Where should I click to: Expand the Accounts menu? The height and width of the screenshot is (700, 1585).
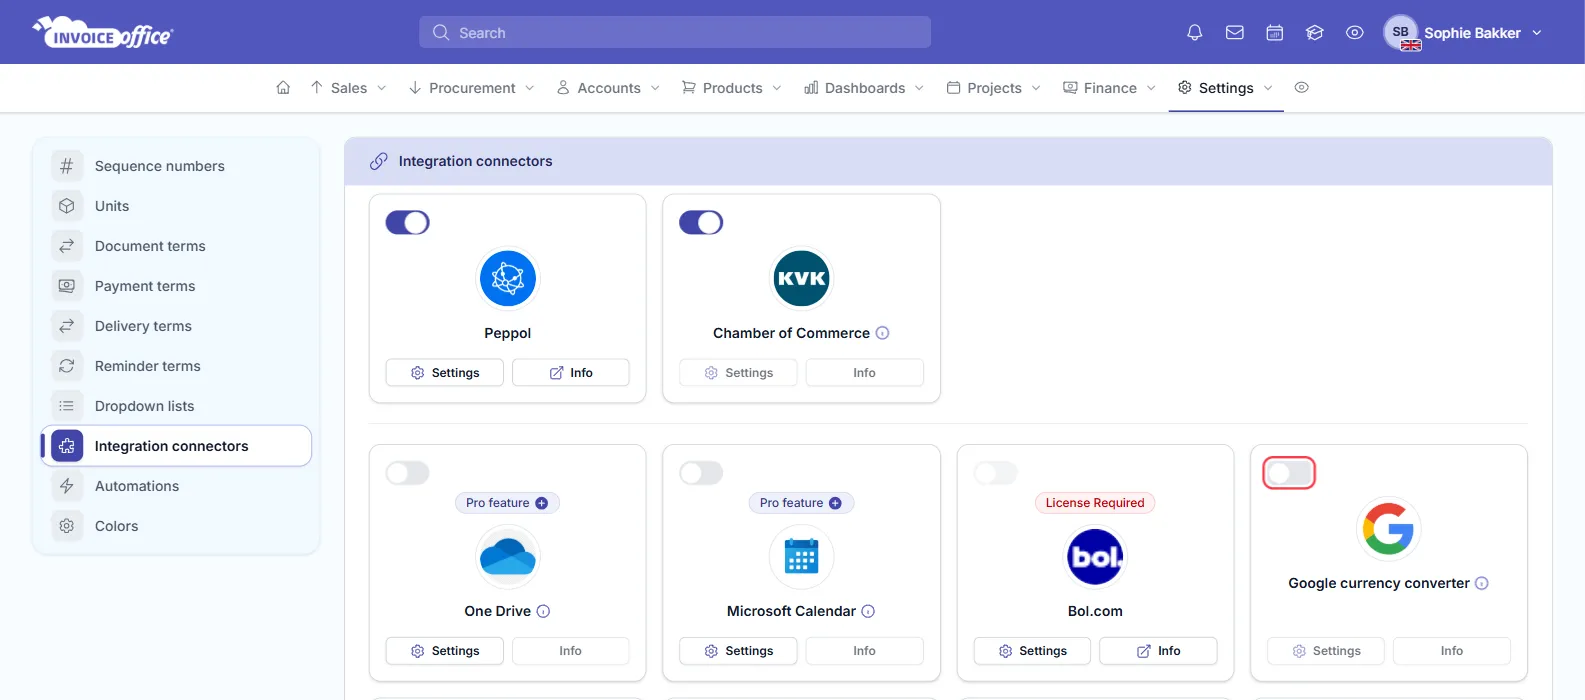click(x=608, y=88)
